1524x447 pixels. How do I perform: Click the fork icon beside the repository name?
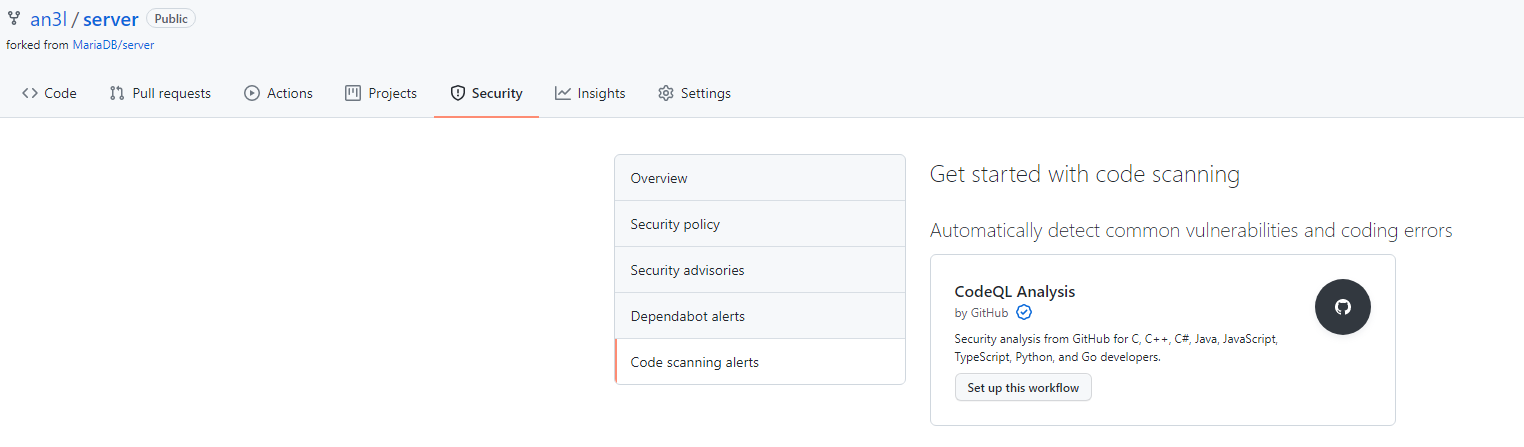14,19
